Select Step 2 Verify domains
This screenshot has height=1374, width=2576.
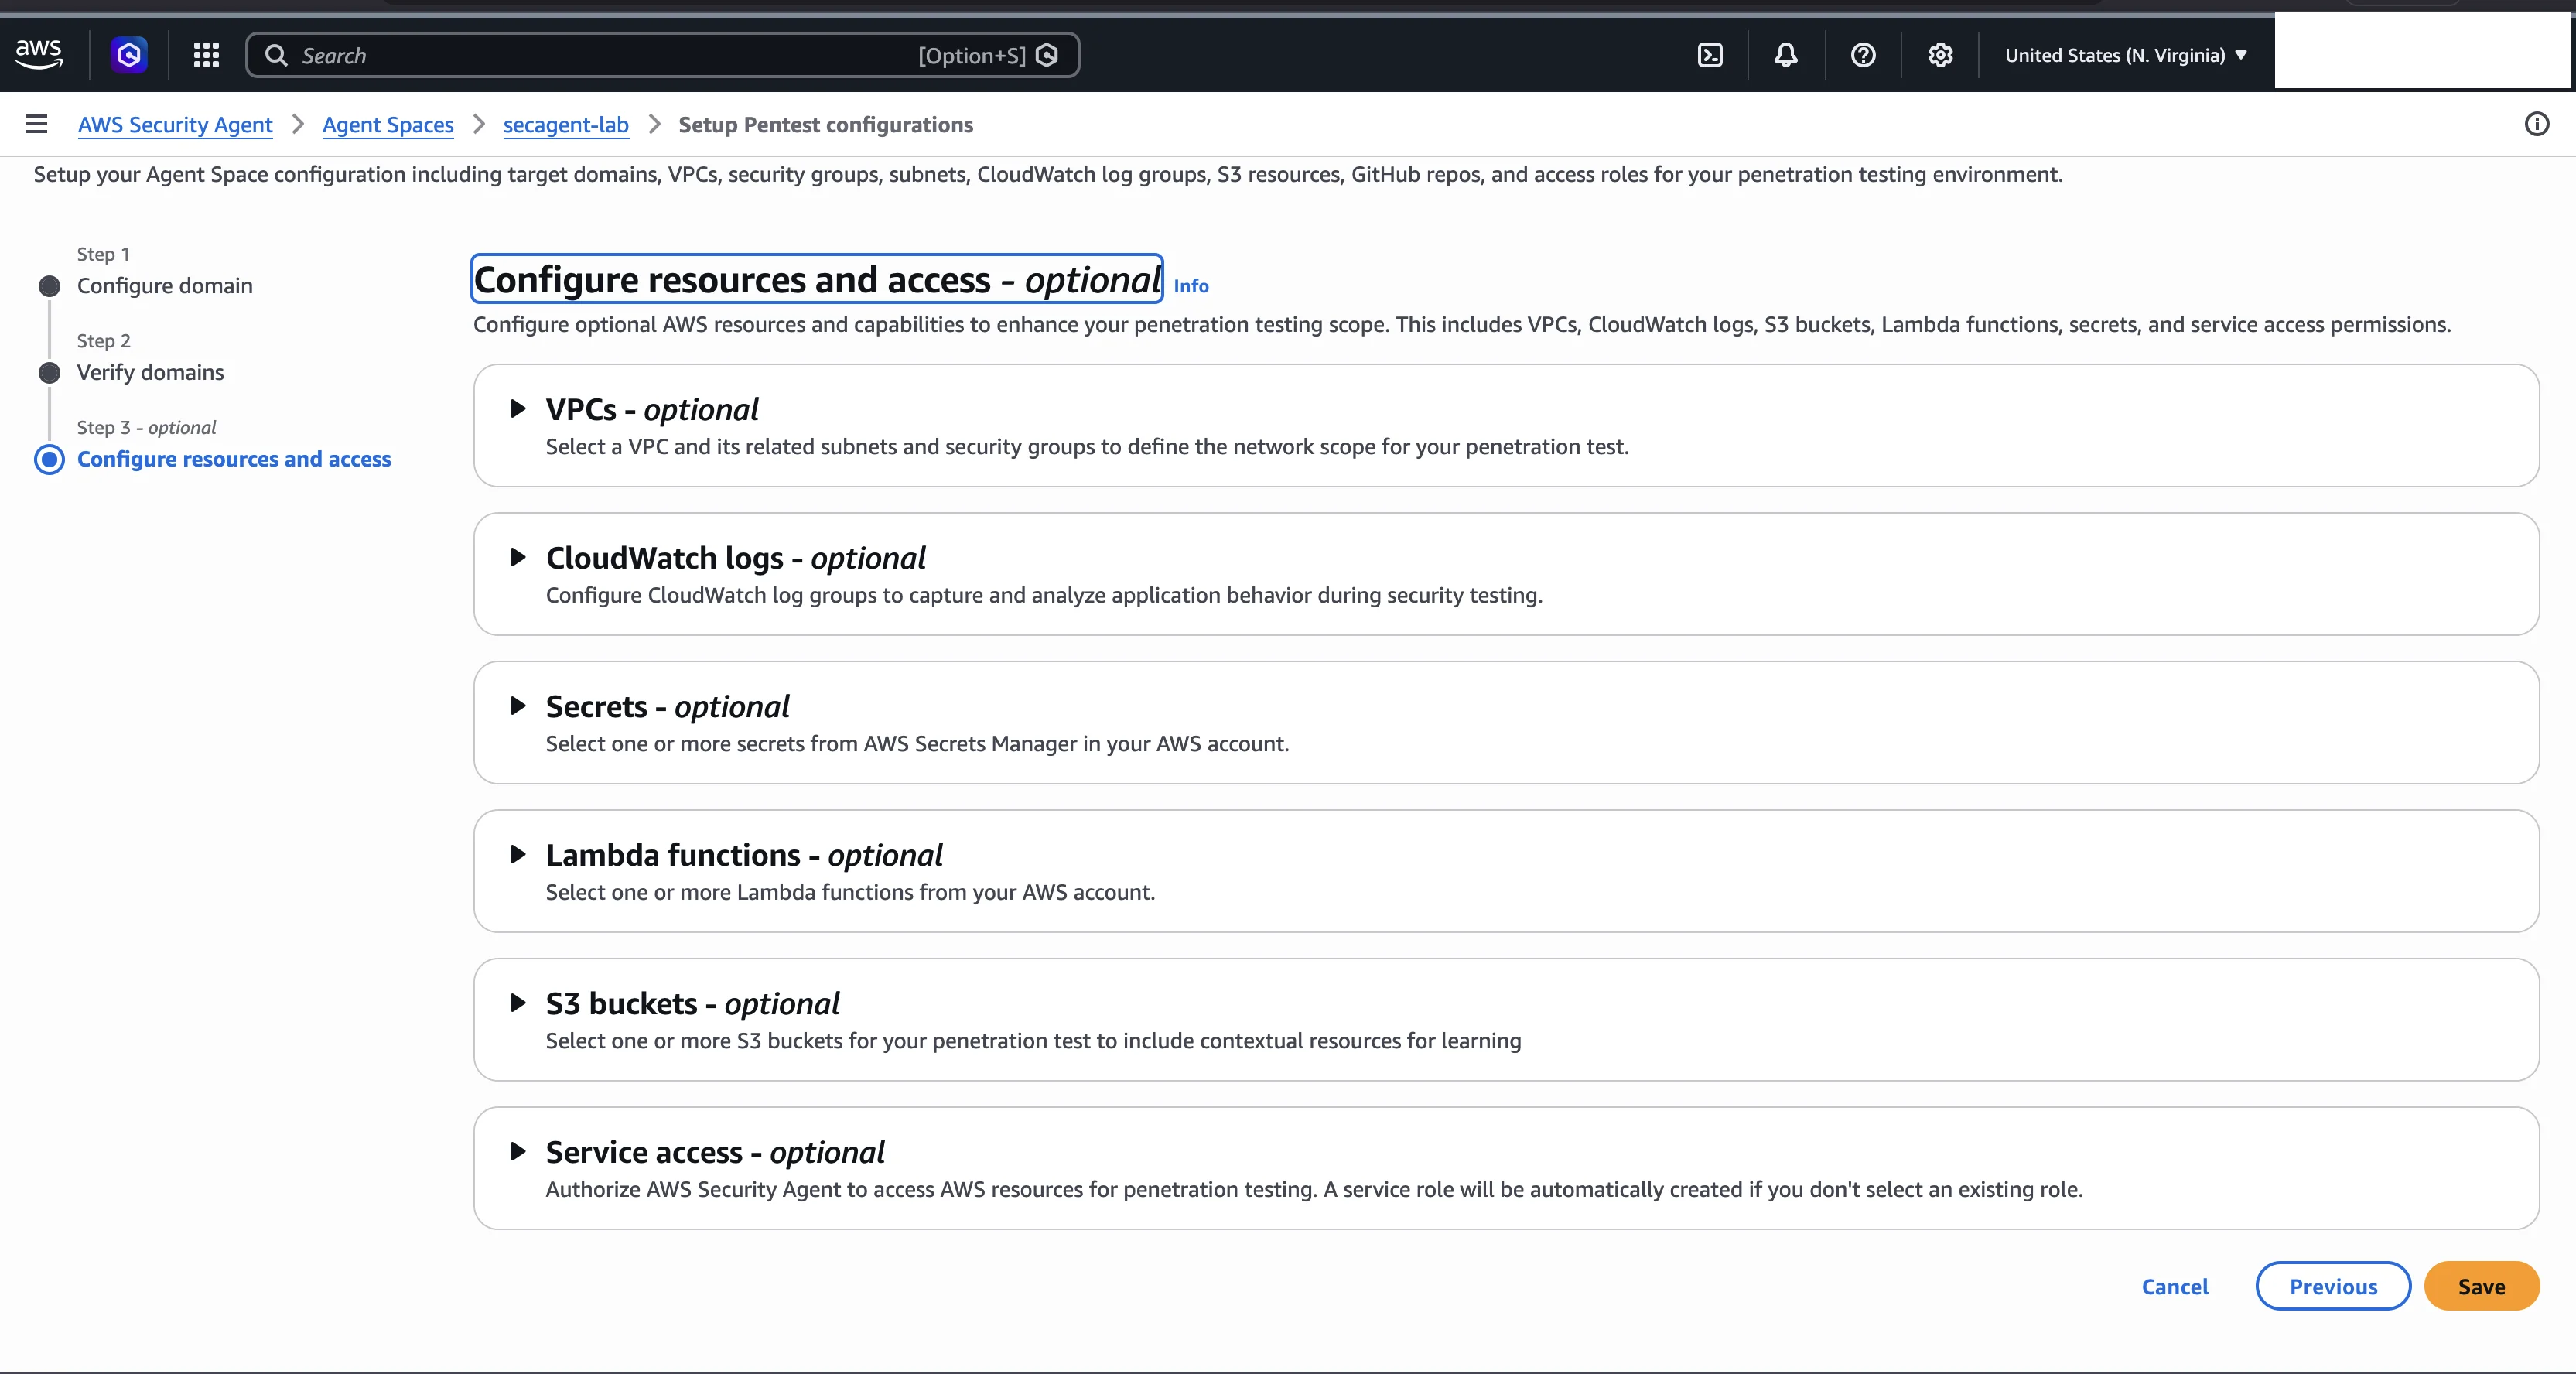pyautogui.click(x=150, y=372)
